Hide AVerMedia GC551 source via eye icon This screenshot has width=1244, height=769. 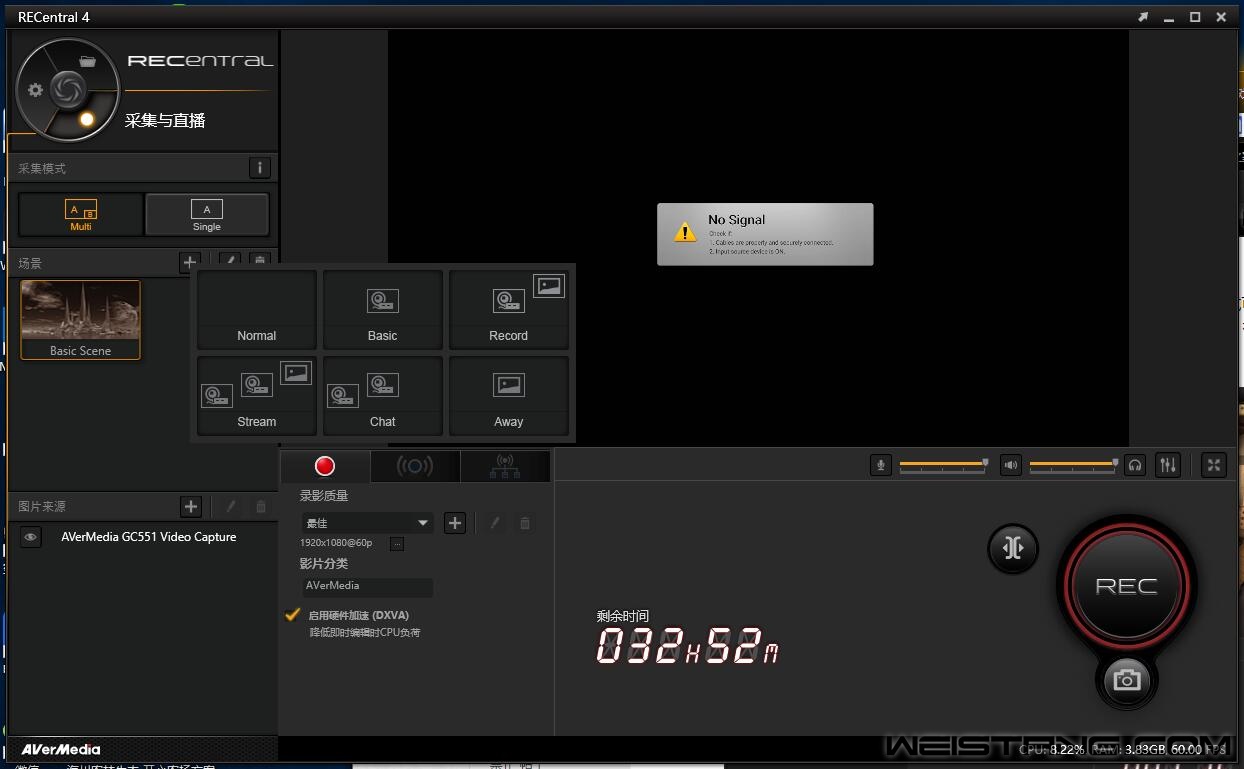[x=31, y=537]
